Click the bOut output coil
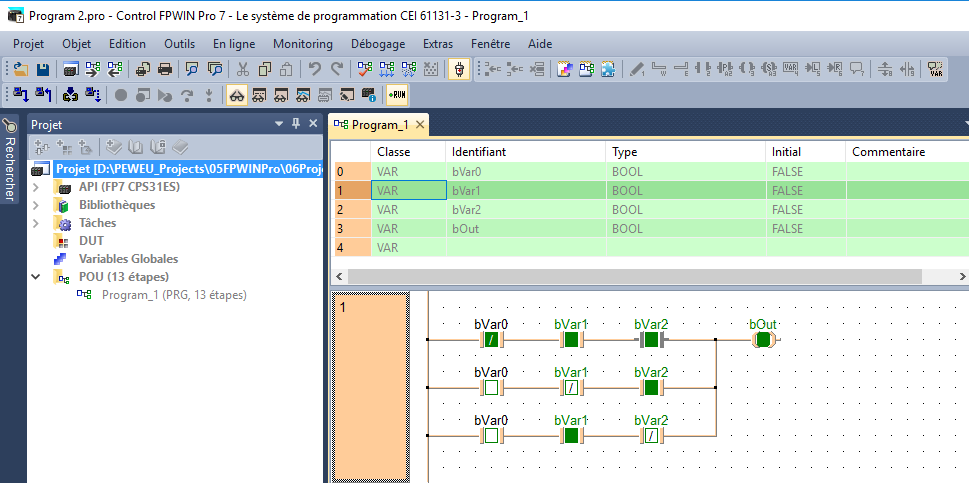 tap(763, 340)
